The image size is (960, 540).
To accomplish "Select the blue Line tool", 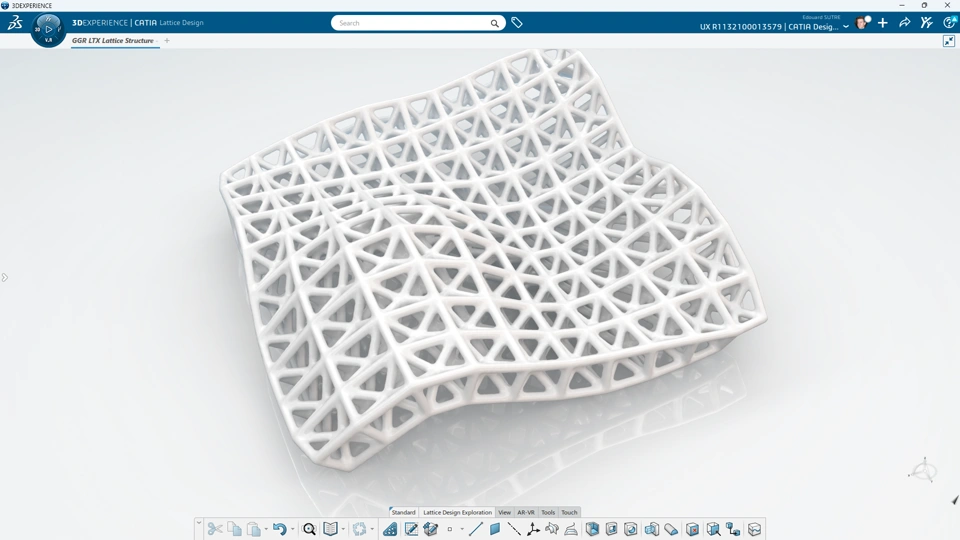I will [476, 528].
